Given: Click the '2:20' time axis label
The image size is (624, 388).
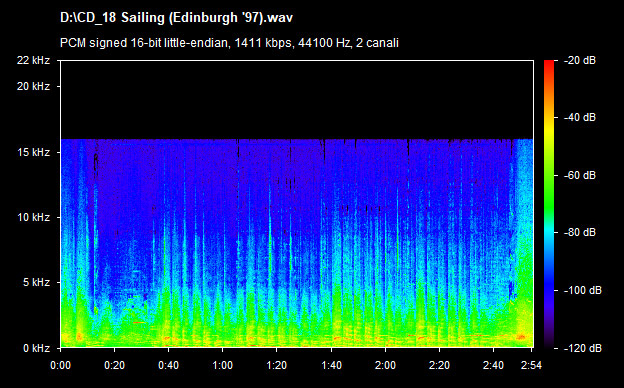Looking at the screenshot, I should click(x=440, y=365).
